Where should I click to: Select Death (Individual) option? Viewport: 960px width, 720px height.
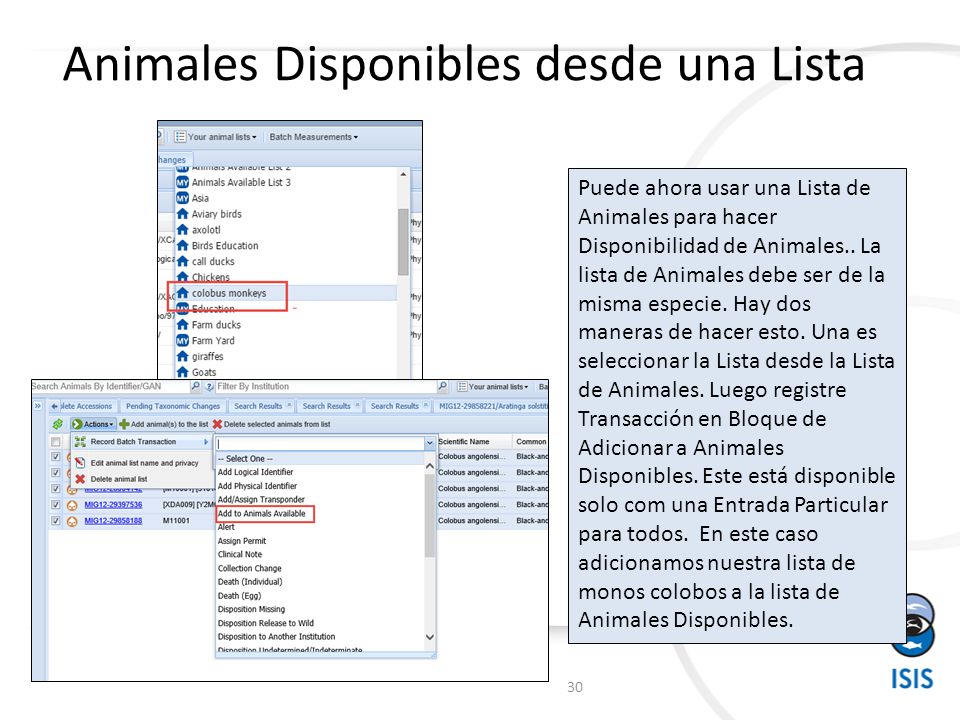pyautogui.click(x=250, y=582)
